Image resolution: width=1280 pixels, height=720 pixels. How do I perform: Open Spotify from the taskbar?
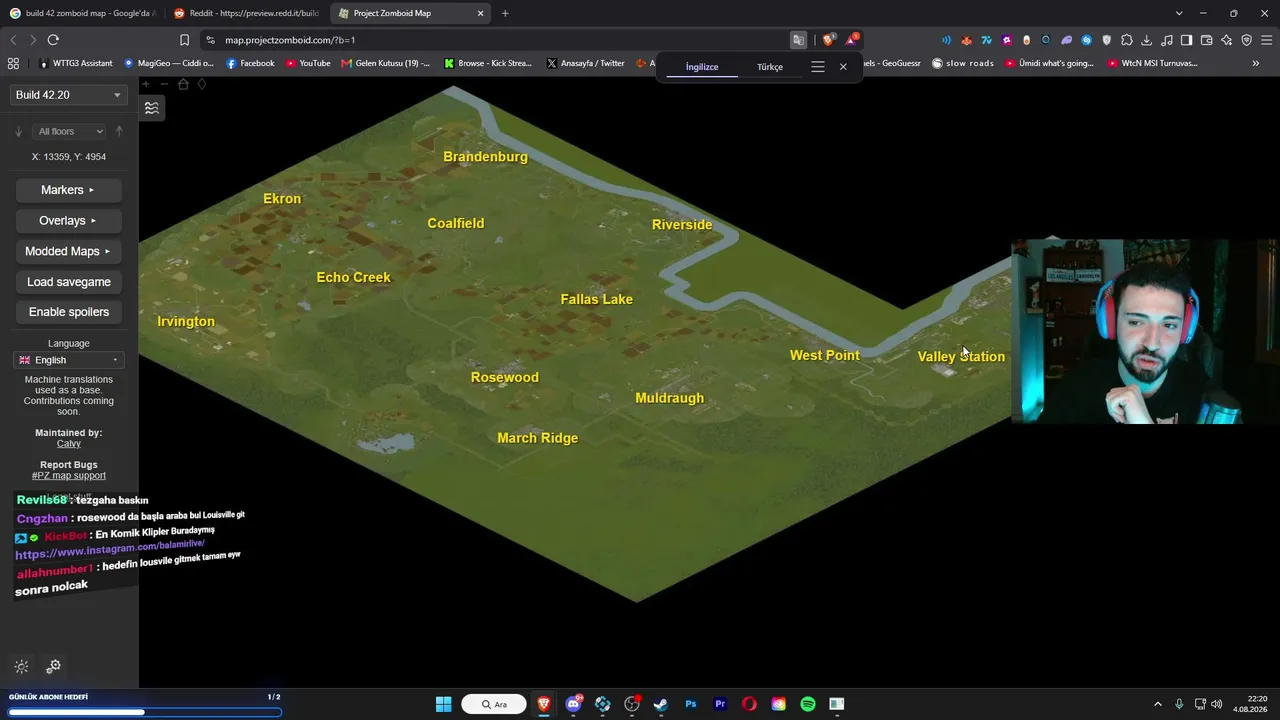(808, 704)
